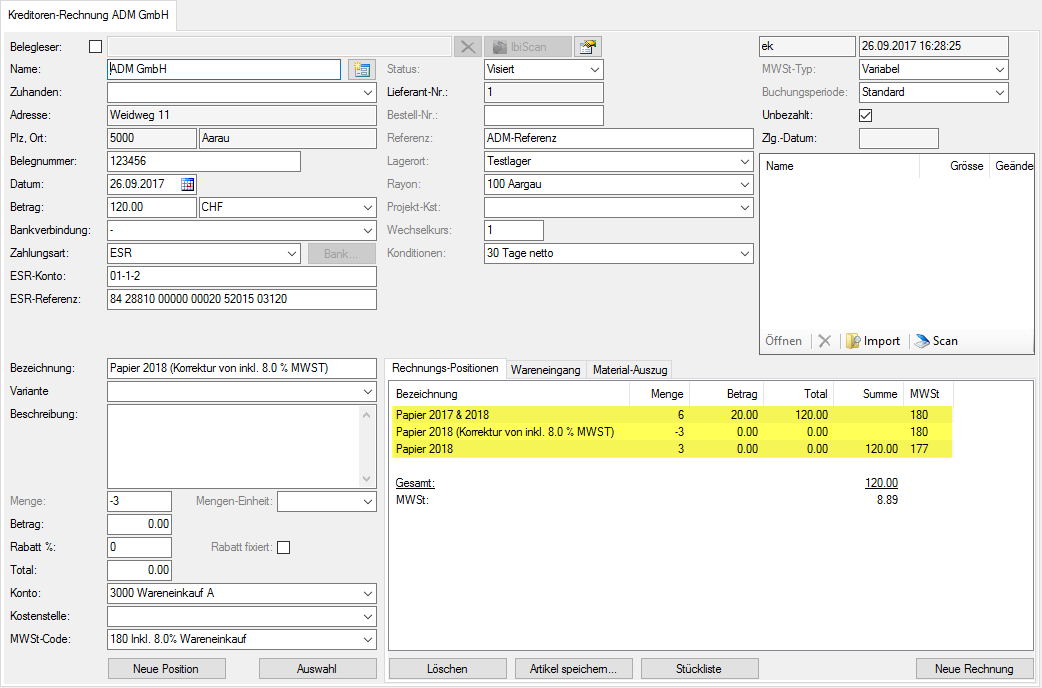Untick the Unbezahlt checkbox
This screenshot has width=1042, height=688.
click(x=866, y=115)
